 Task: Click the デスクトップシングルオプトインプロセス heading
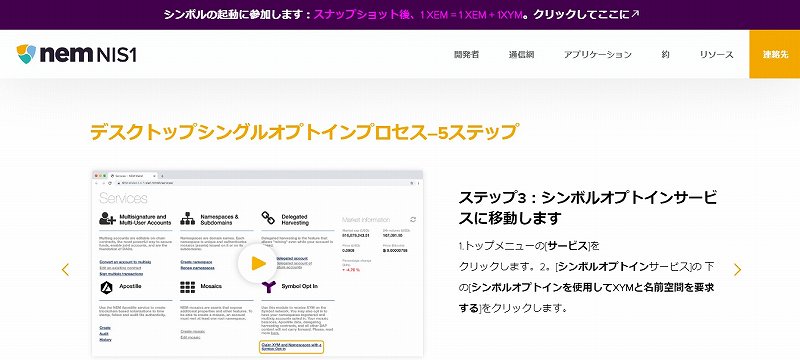tap(305, 132)
